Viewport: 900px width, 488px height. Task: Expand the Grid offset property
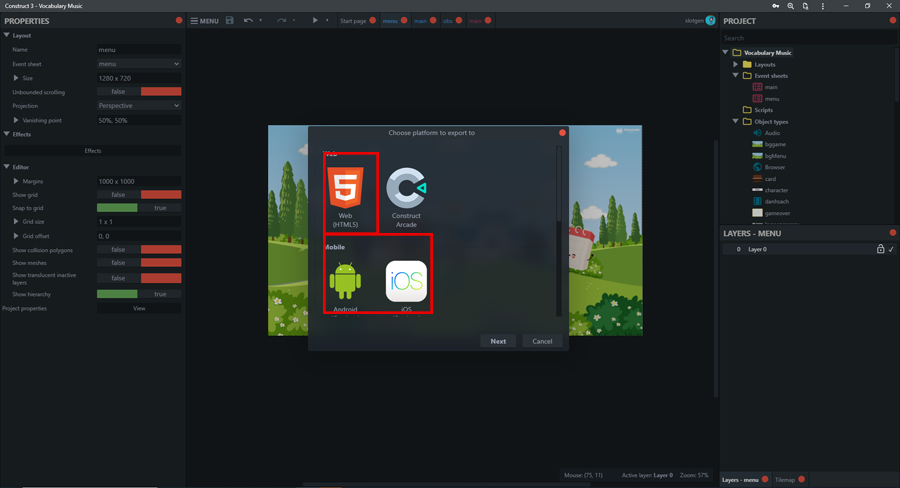click(16, 236)
